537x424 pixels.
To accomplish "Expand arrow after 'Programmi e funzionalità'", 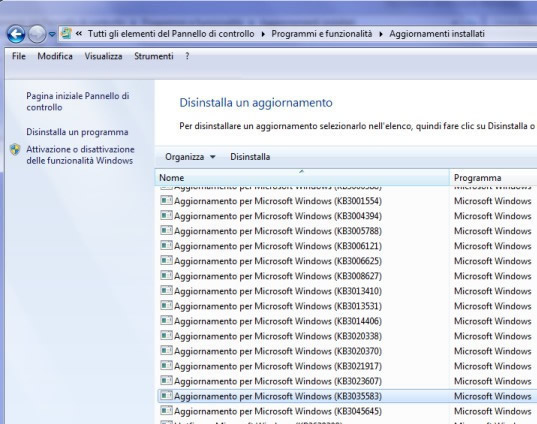I will point(381,34).
